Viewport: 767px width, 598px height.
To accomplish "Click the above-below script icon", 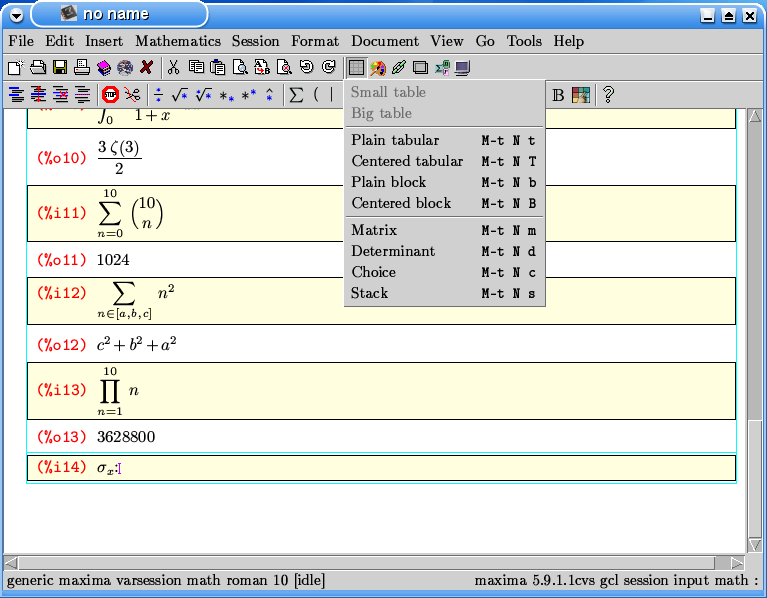I will (x=269, y=94).
